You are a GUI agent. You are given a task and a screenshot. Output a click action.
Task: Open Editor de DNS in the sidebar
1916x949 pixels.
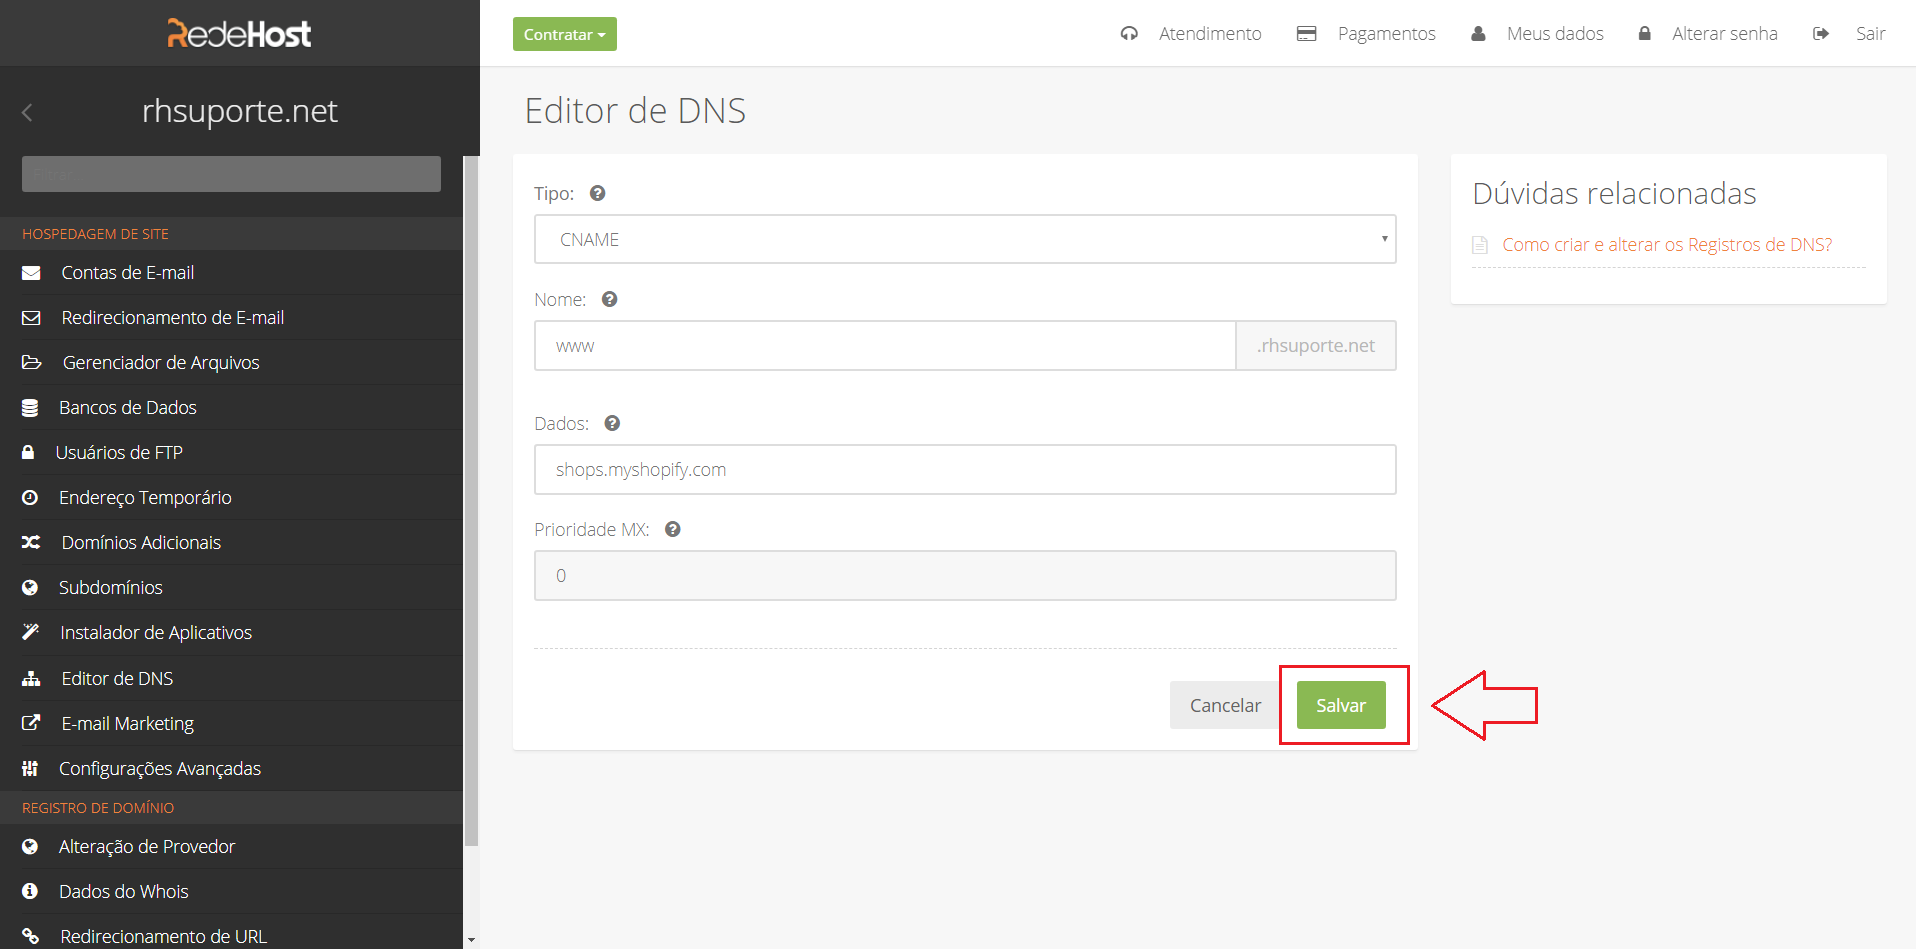point(117,679)
